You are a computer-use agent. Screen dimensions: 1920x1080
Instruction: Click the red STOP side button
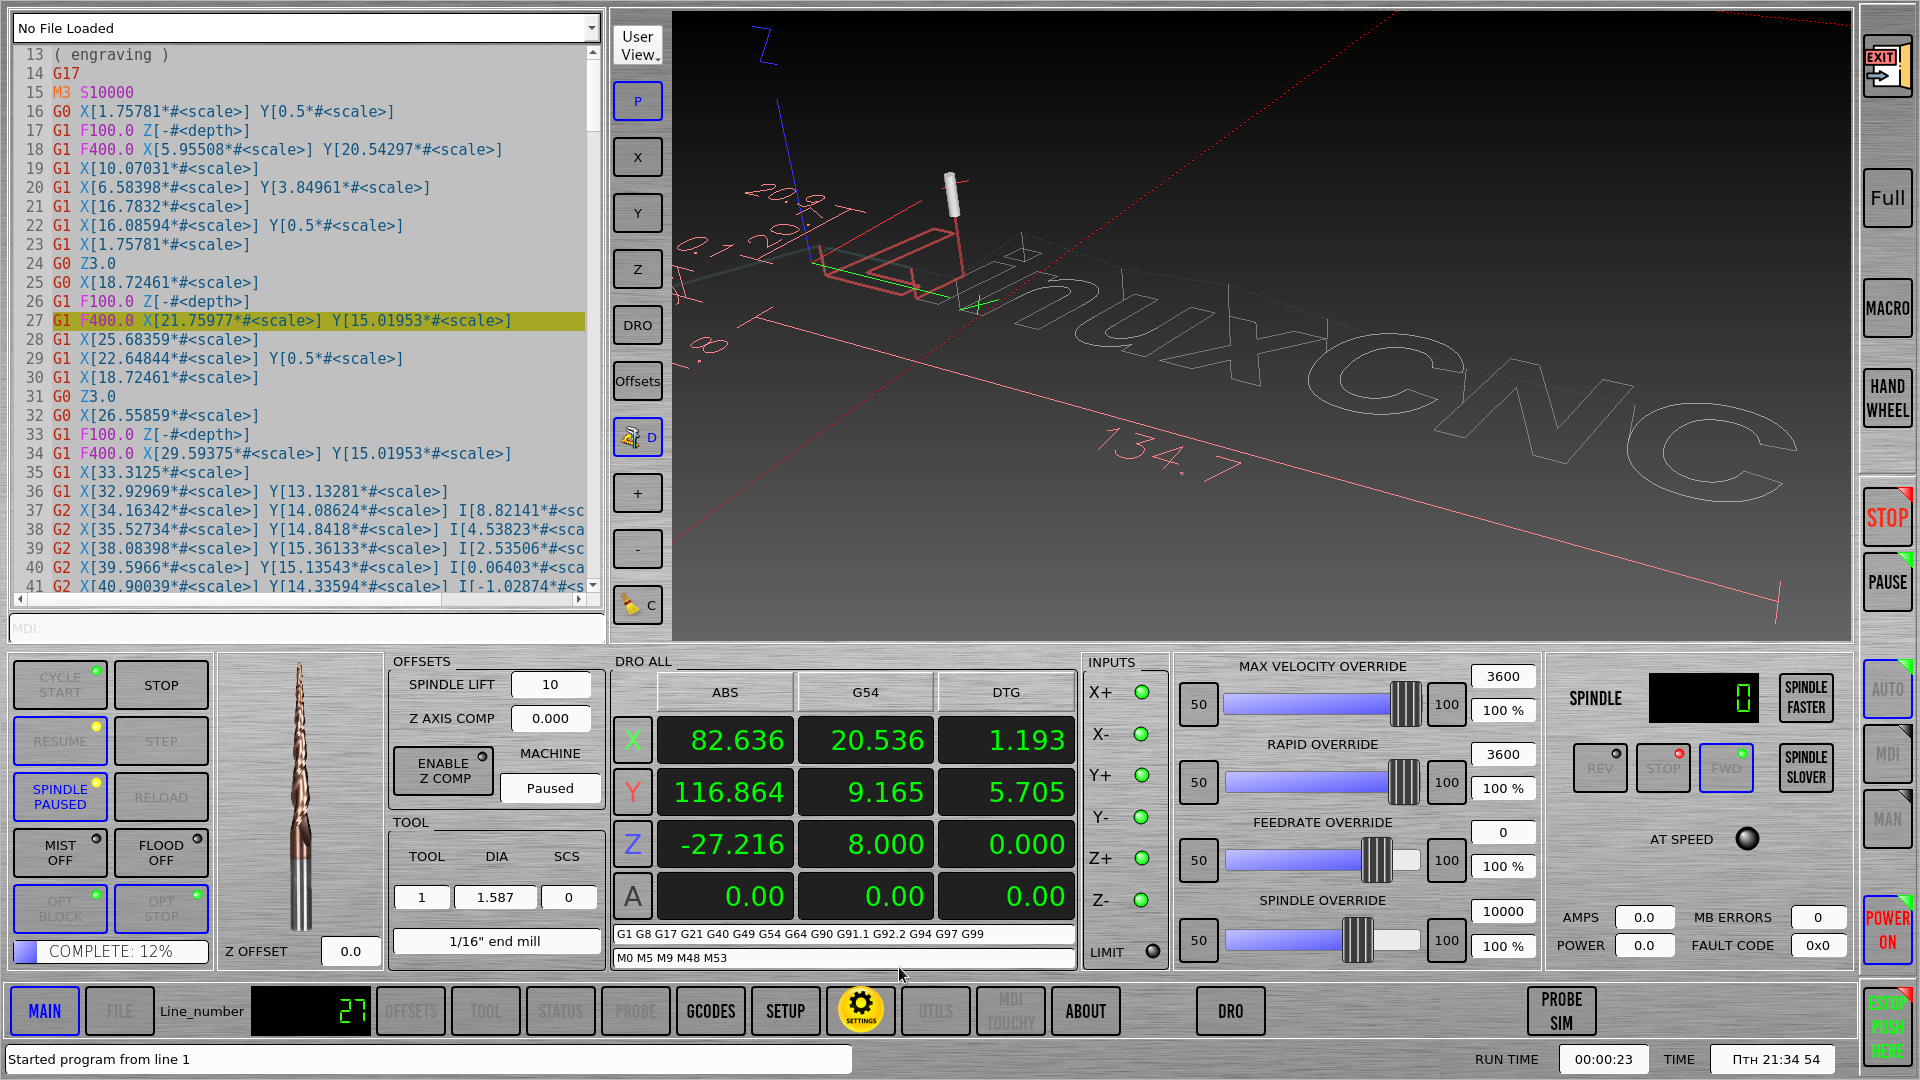[1887, 517]
